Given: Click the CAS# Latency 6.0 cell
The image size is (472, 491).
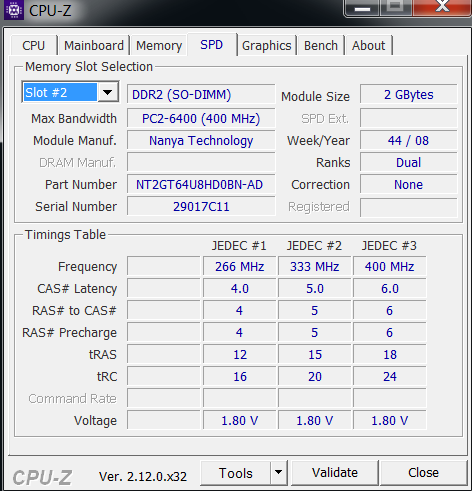Looking at the screenshot, I should click(x=390, y=288).
